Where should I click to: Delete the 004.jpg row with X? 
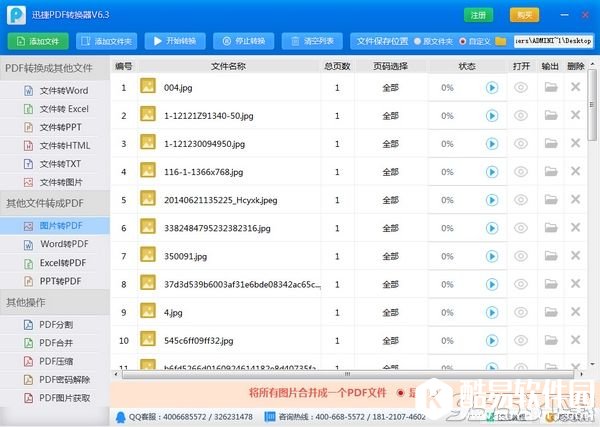point(576,87)
